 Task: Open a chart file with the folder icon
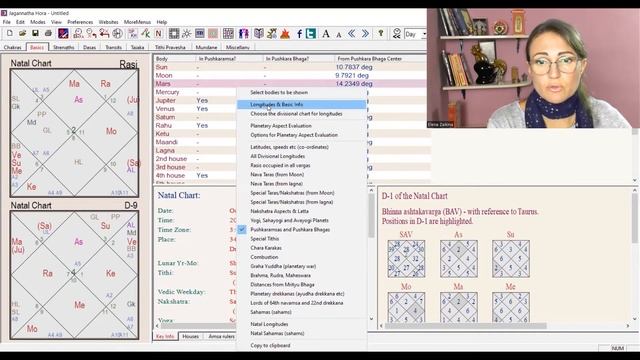[x=22, y=33]
